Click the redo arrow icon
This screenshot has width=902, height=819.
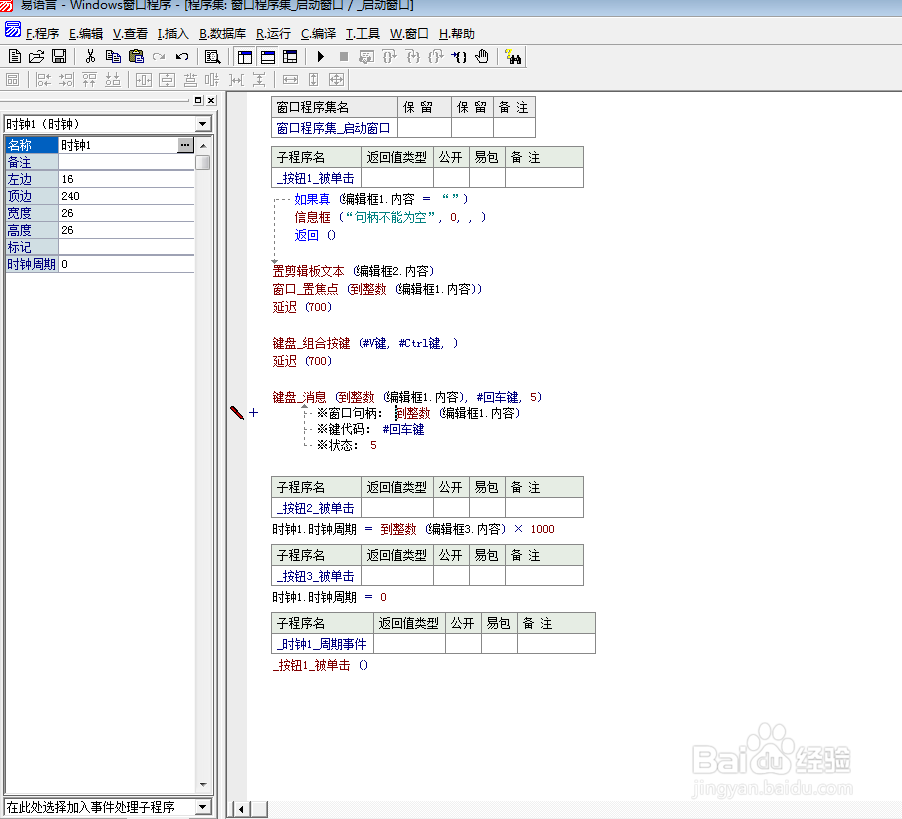[159, 56]
